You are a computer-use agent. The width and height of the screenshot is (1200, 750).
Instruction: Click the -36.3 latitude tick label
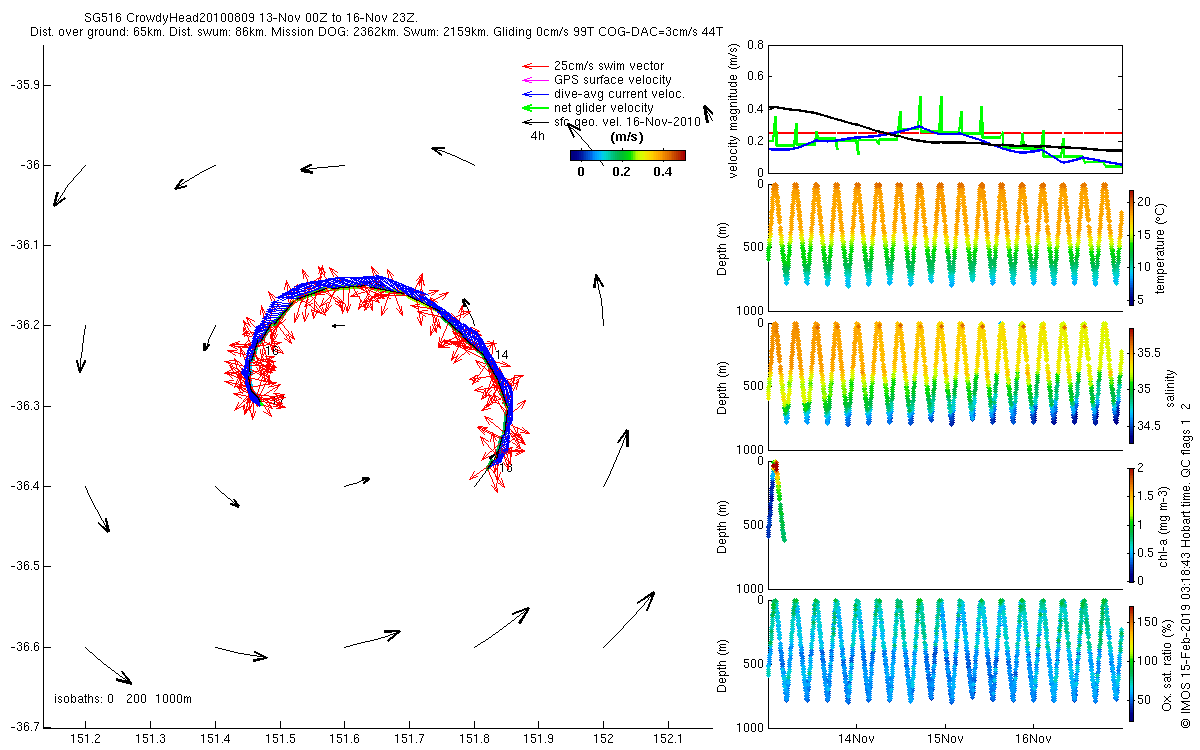[23, 406]
